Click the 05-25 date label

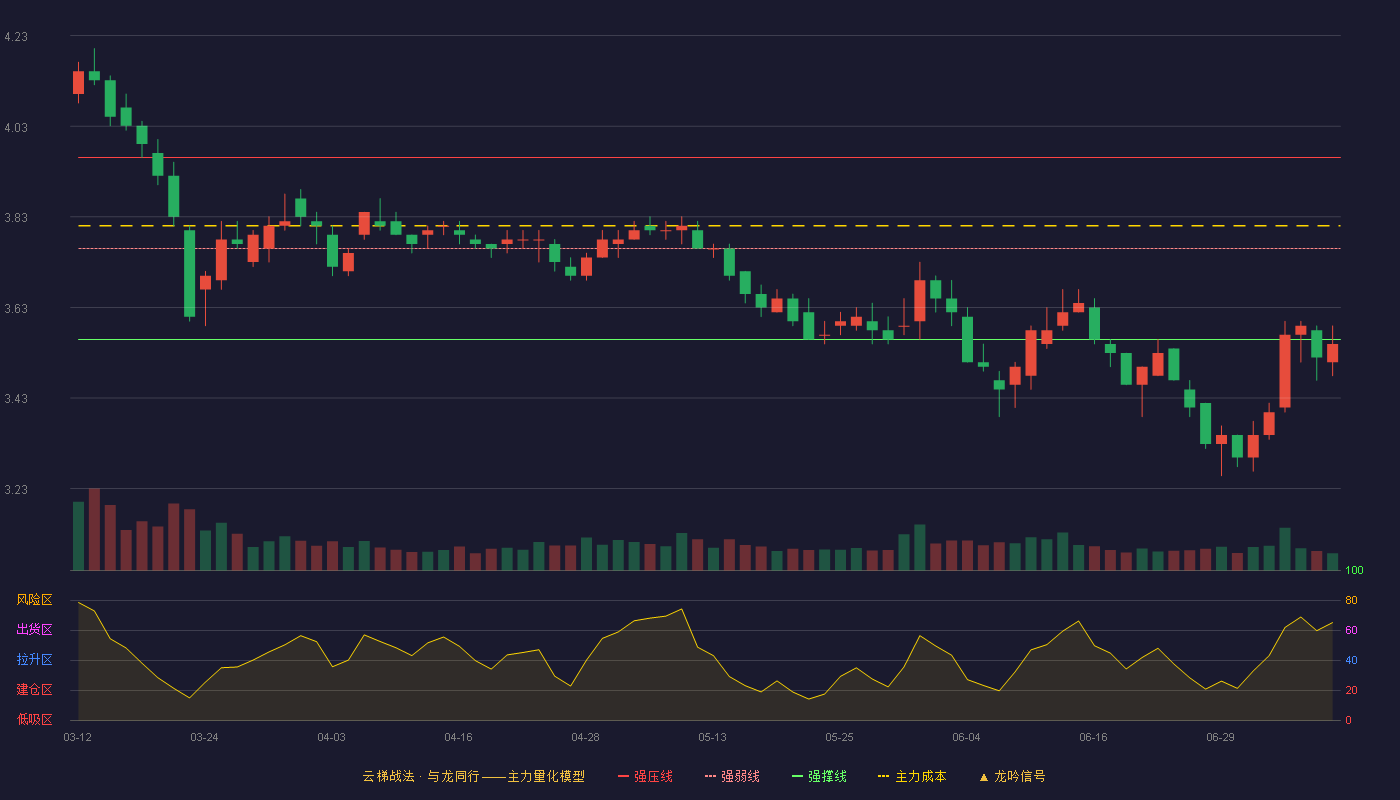click(x=839, y=737)
